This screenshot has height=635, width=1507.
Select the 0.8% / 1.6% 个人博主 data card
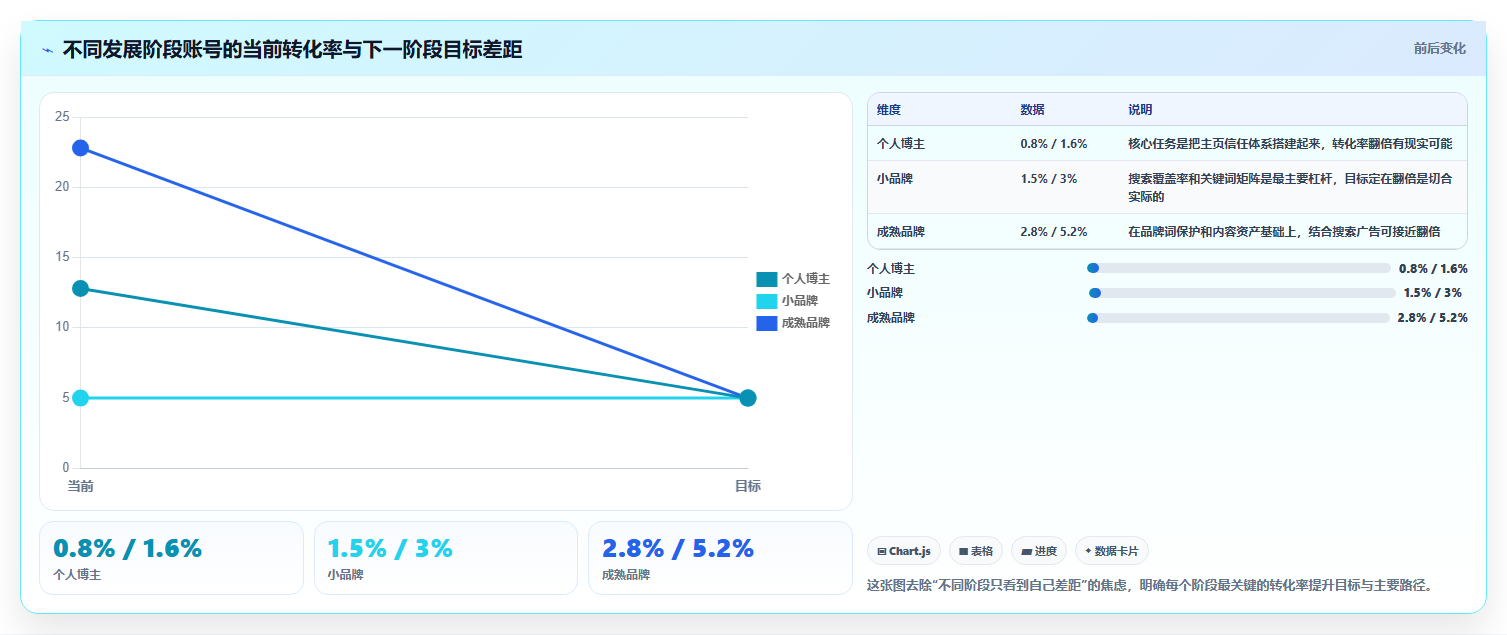171,558
